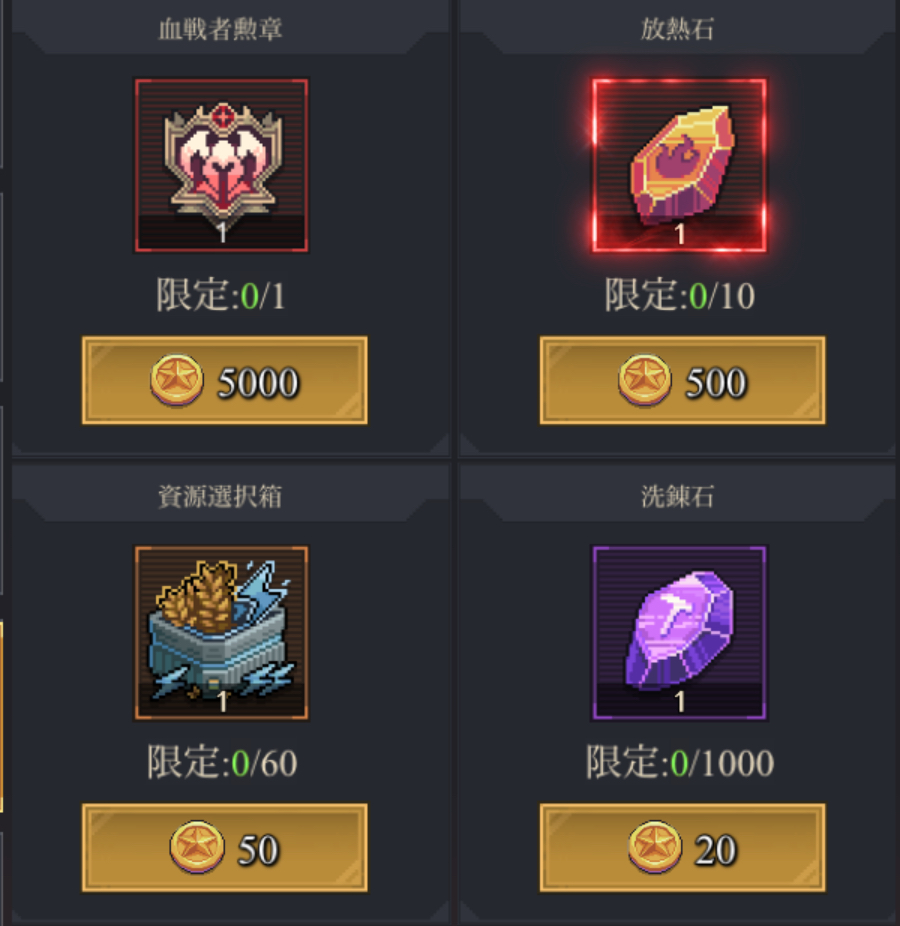Open the 資源選択箱 title header
Screen dimensions: 900x926
coord(220,497)
